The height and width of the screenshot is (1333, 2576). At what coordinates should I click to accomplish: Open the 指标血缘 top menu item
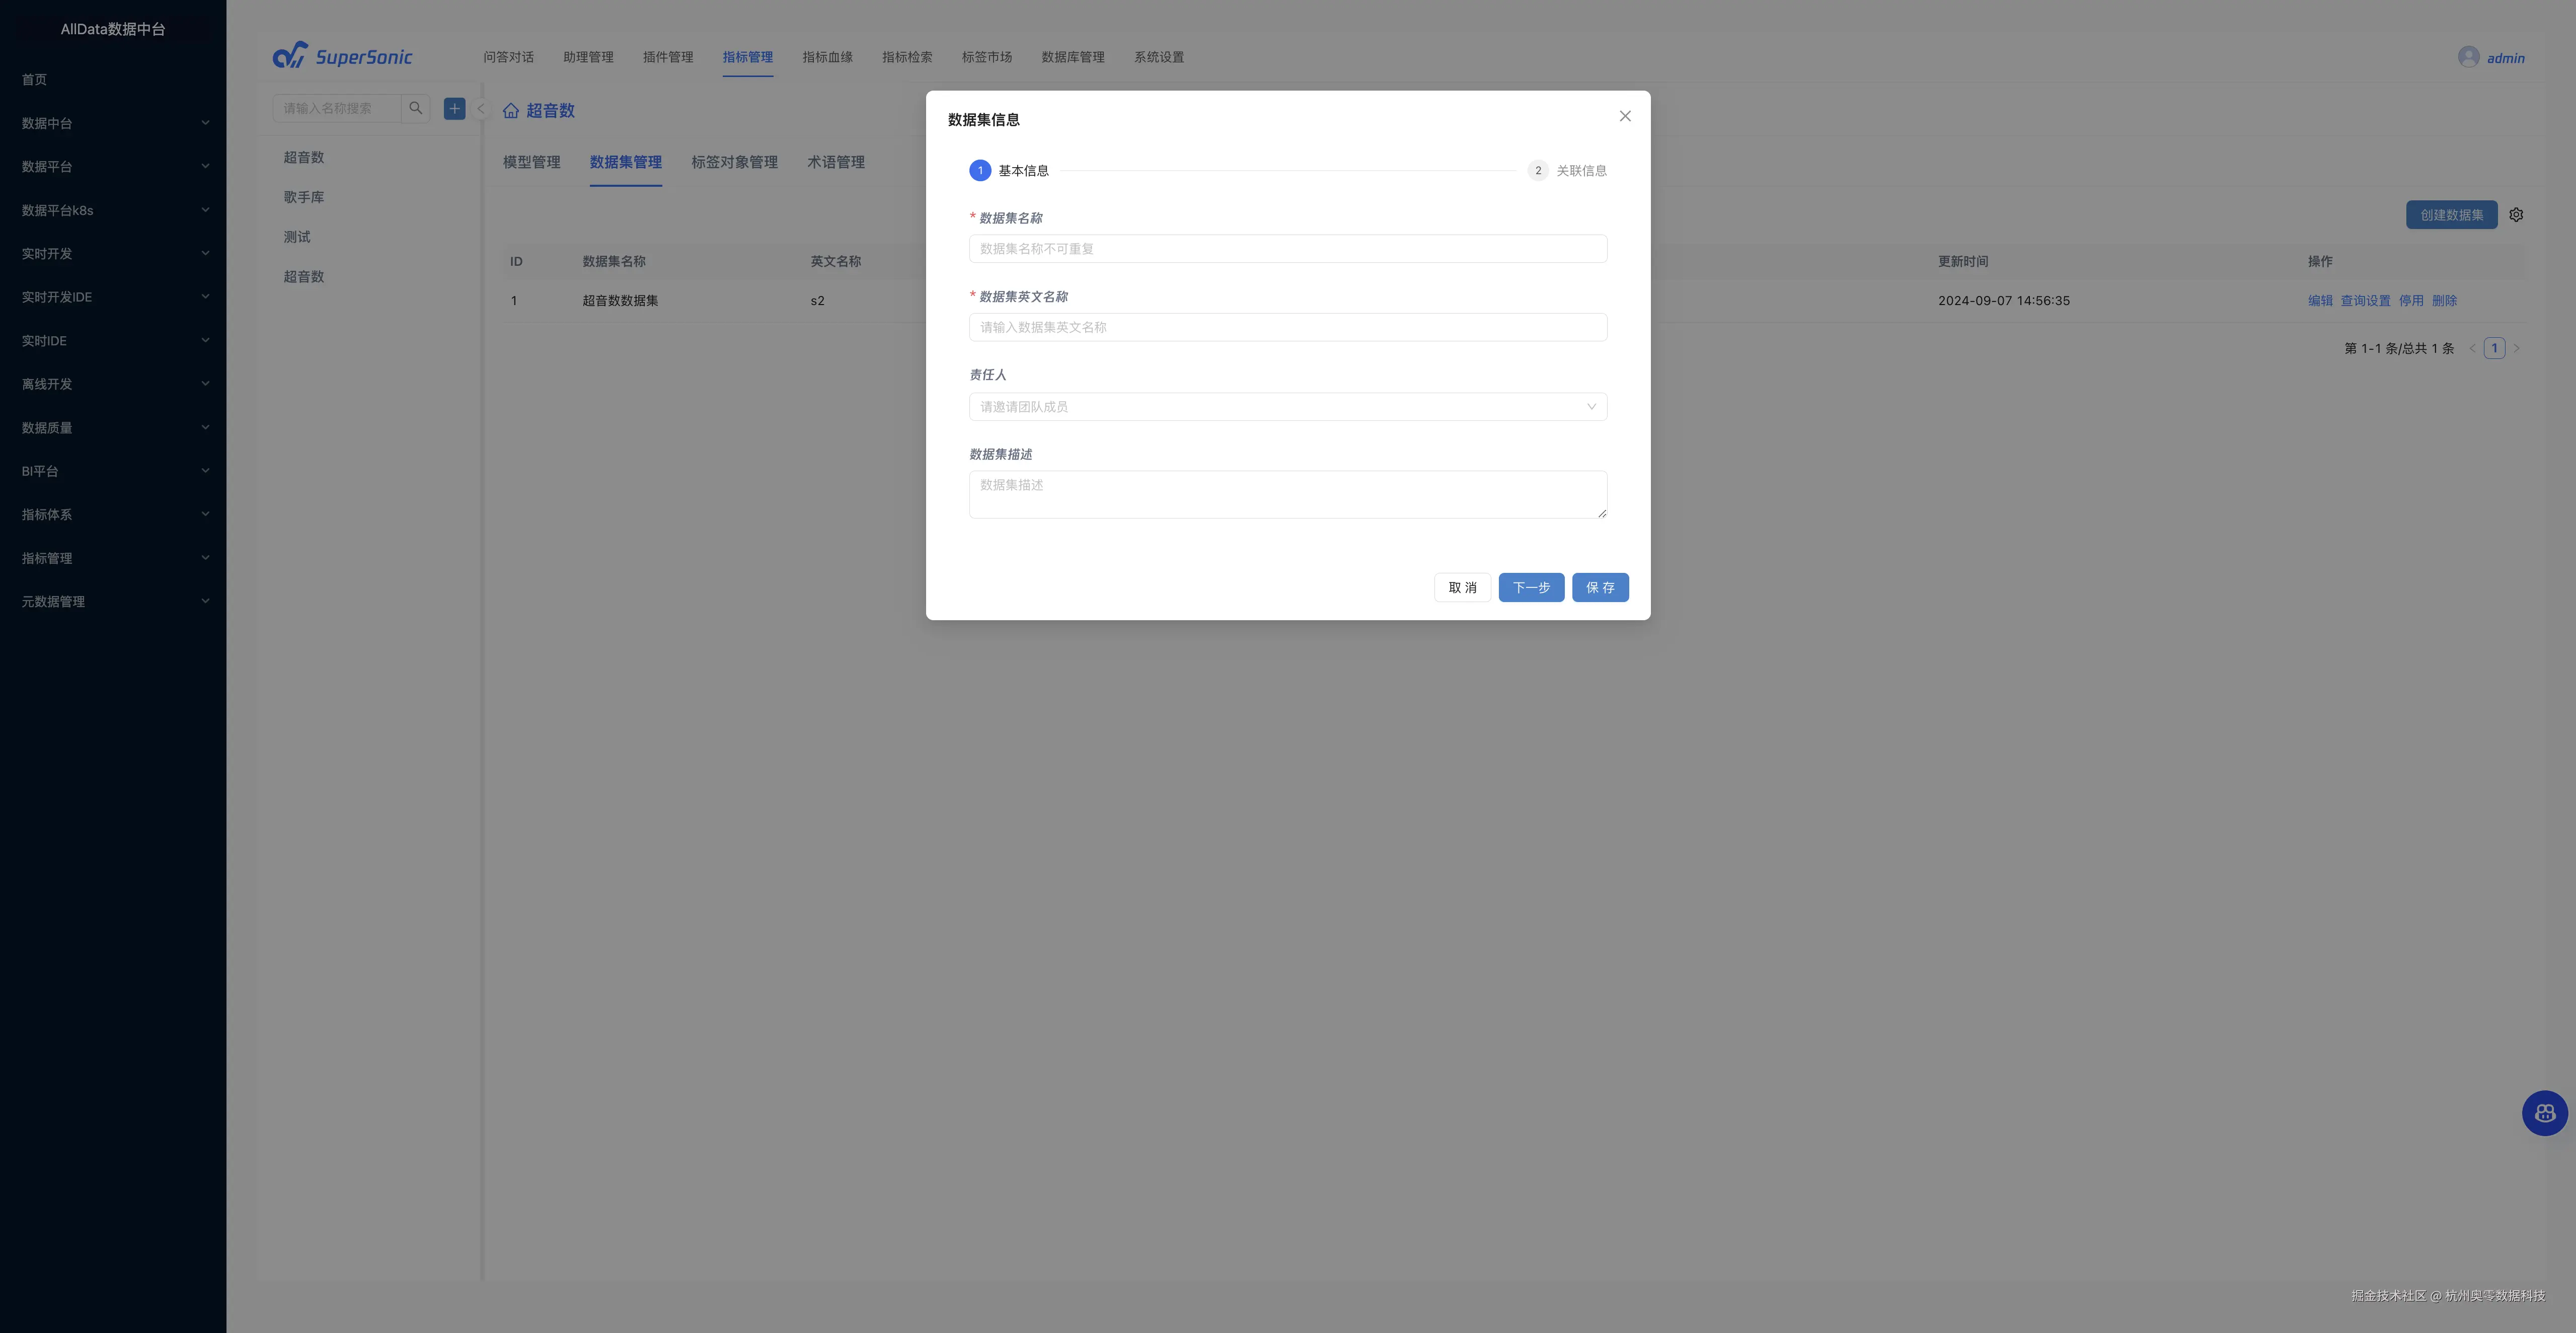pos(827,57)
